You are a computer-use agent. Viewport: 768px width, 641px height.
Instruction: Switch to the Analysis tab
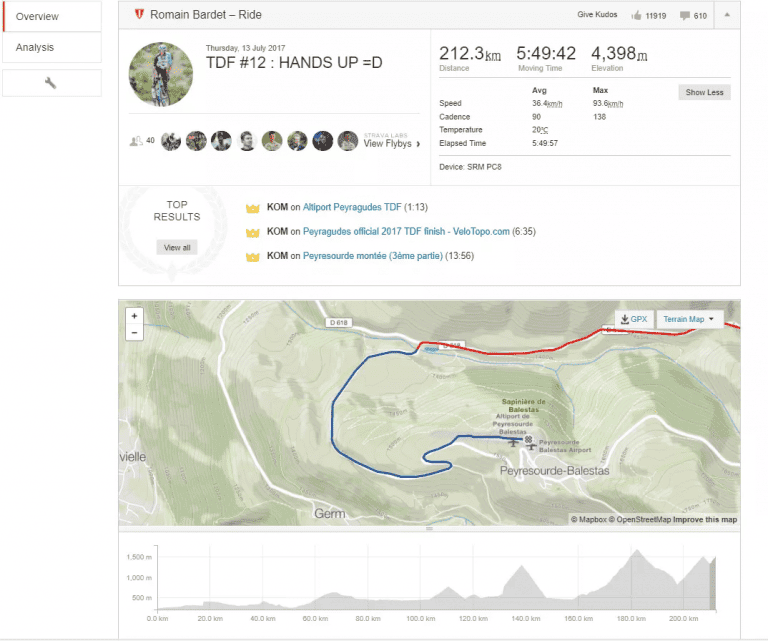51,47
